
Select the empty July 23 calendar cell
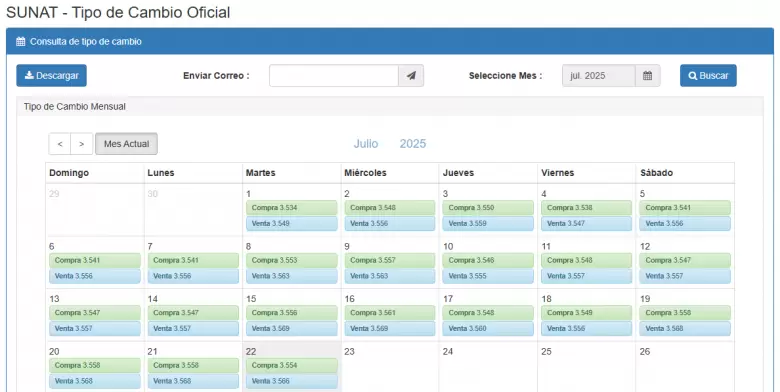click(390, 367)
